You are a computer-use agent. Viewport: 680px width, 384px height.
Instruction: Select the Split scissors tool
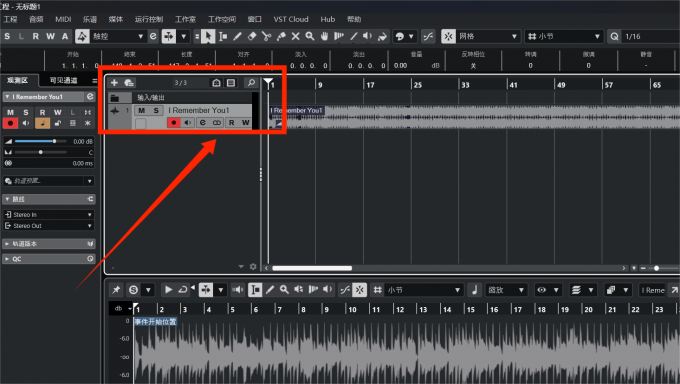tap(266, 36)
